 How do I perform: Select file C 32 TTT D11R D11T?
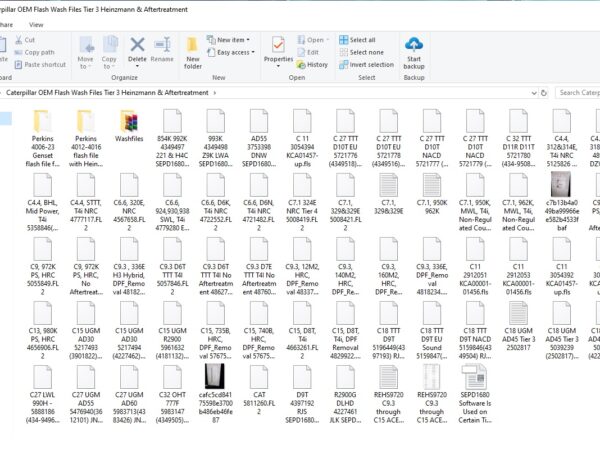[518, 138]
